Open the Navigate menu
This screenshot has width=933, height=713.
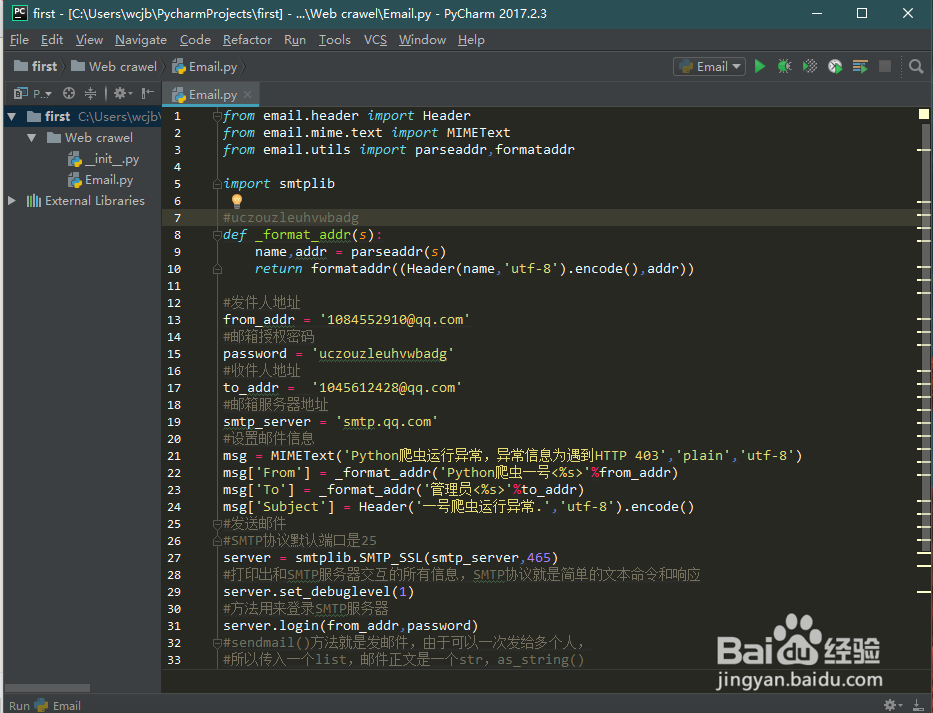tap(141, 40)
